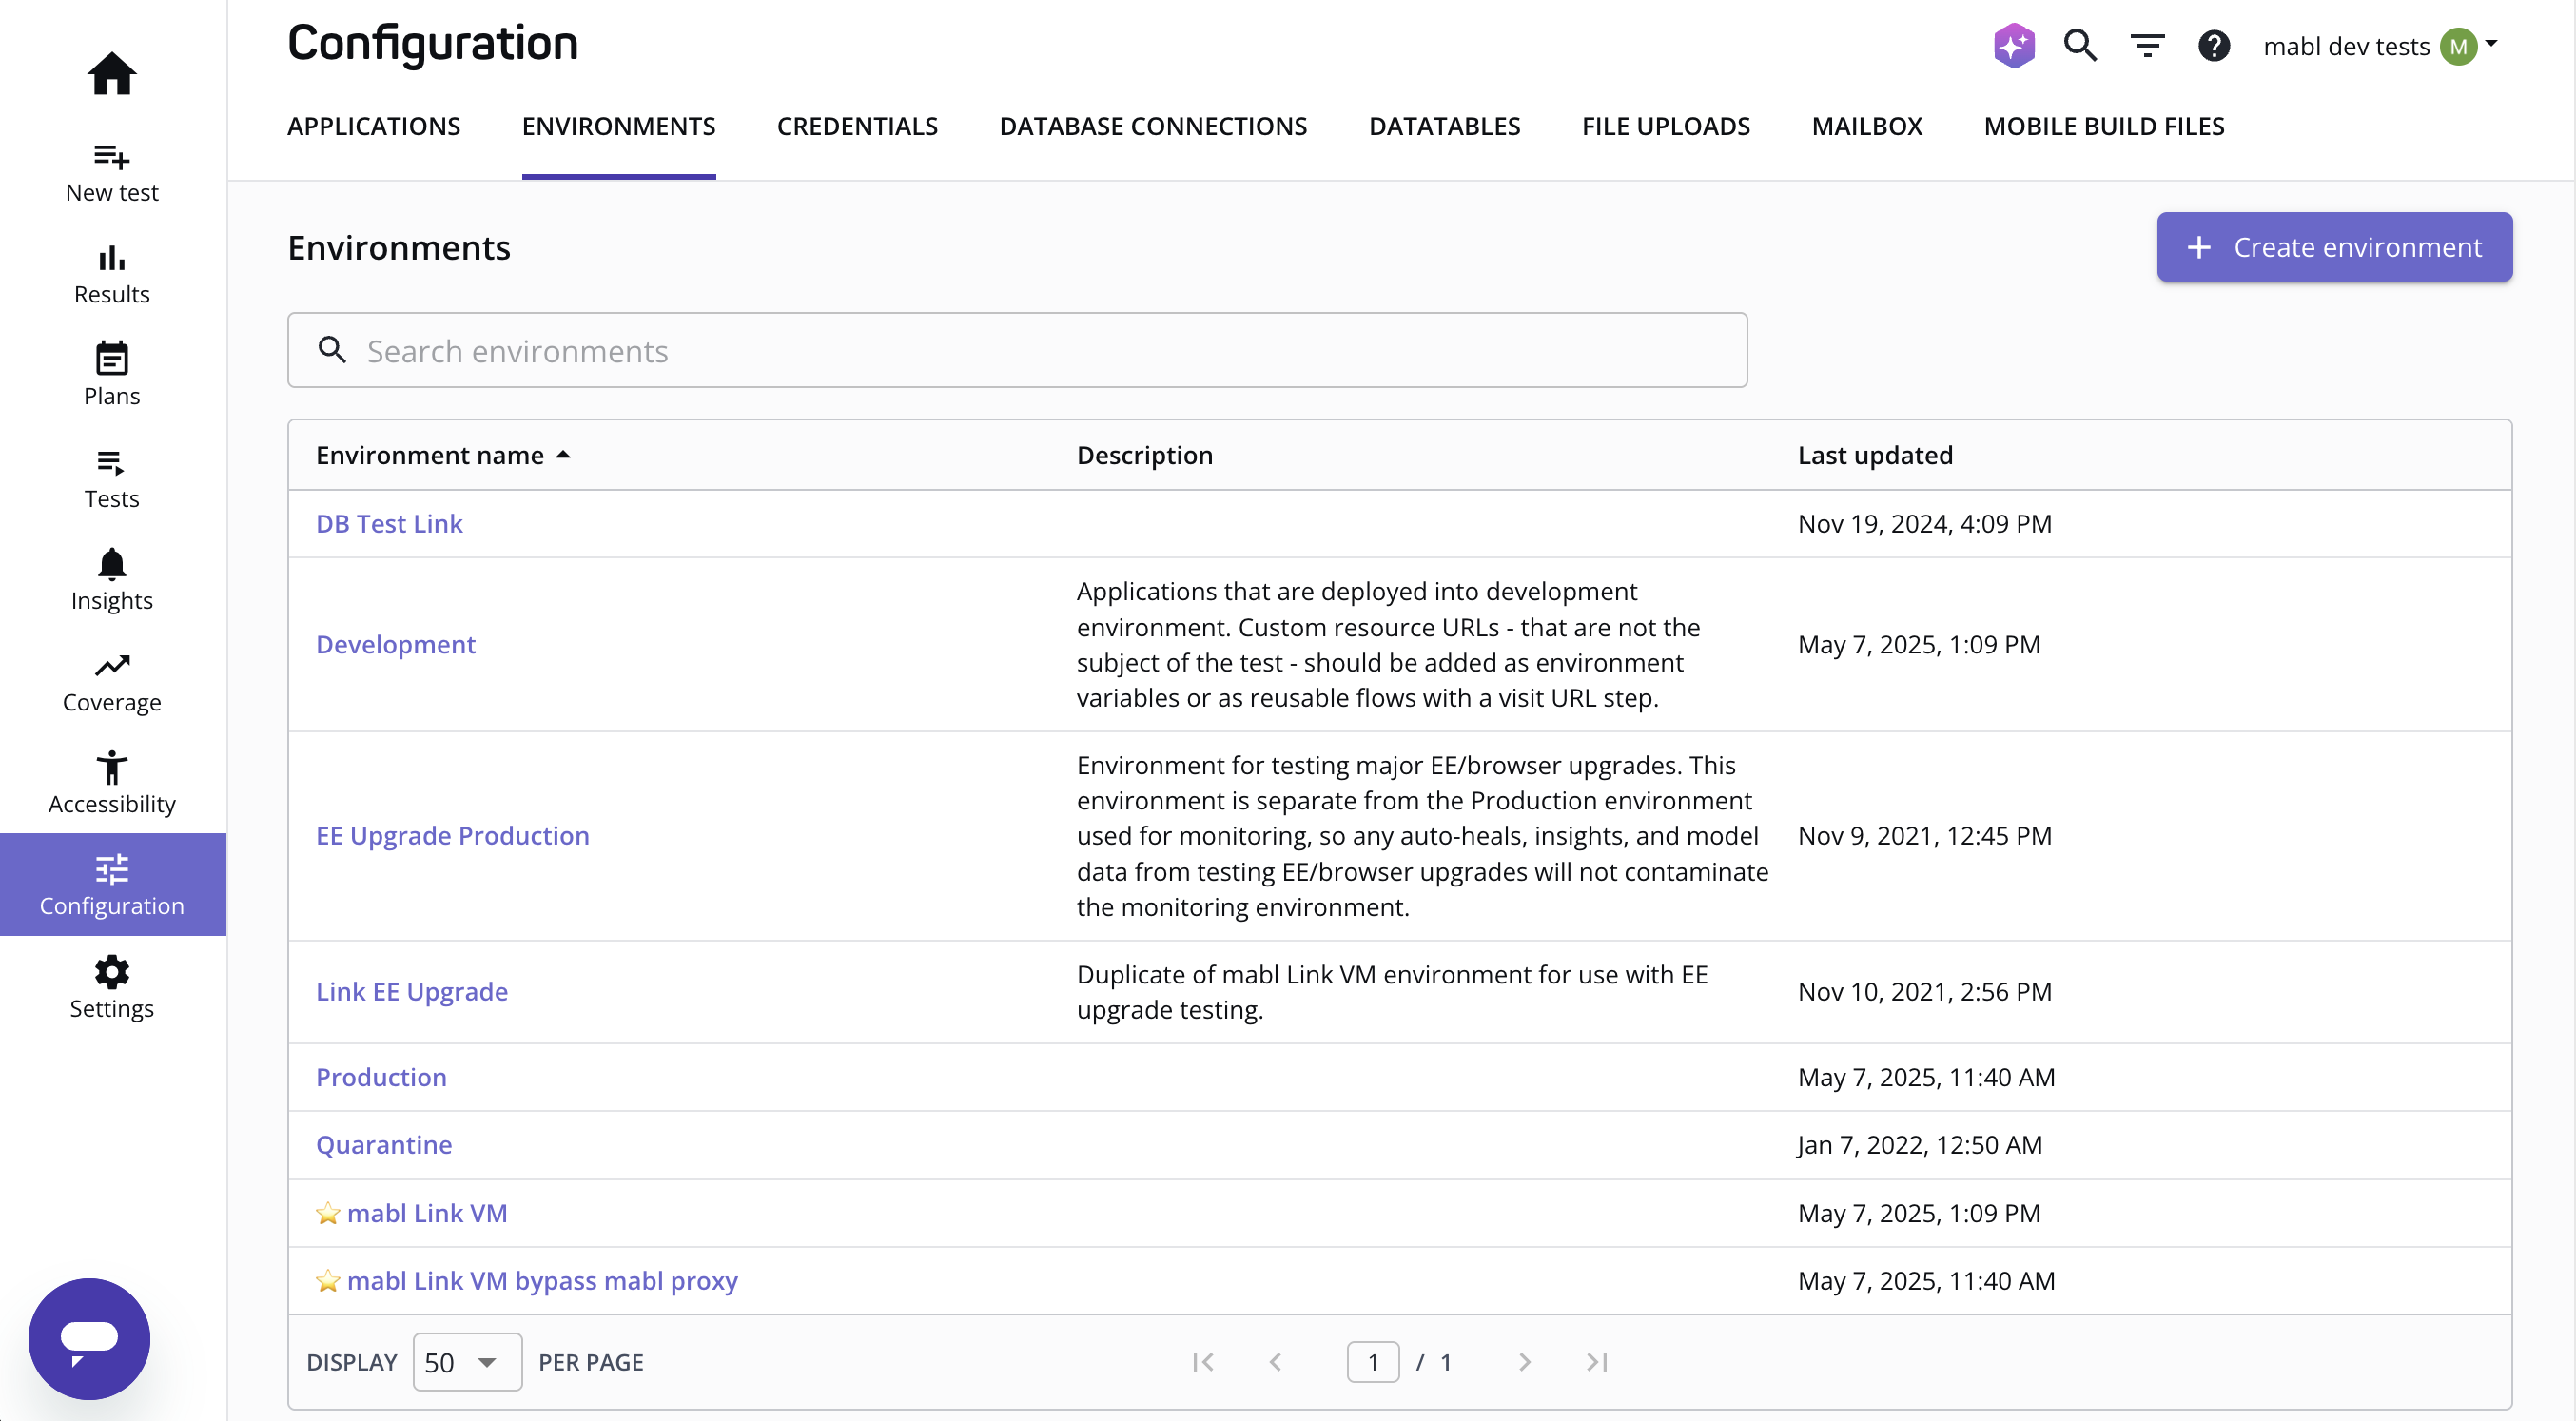Open the Home dashboard icon
This screenshot has width=2576, height=1421.
pos(111,74)
